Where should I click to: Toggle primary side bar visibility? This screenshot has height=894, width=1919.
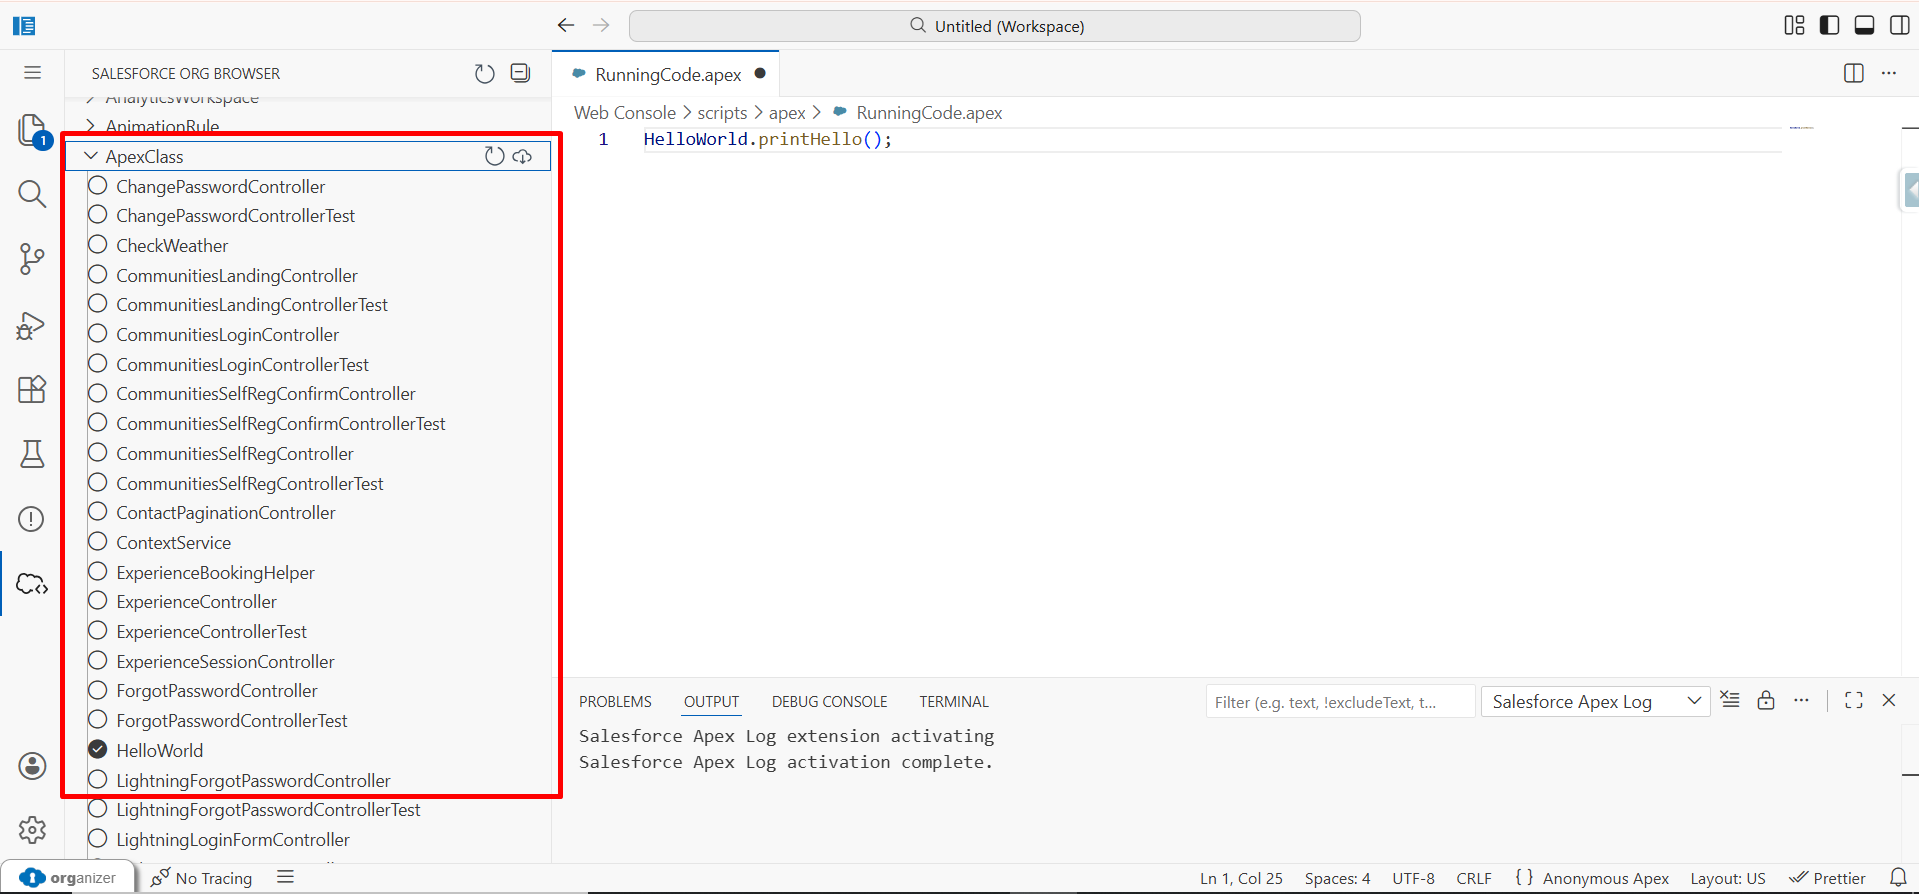coord(1829,25)
